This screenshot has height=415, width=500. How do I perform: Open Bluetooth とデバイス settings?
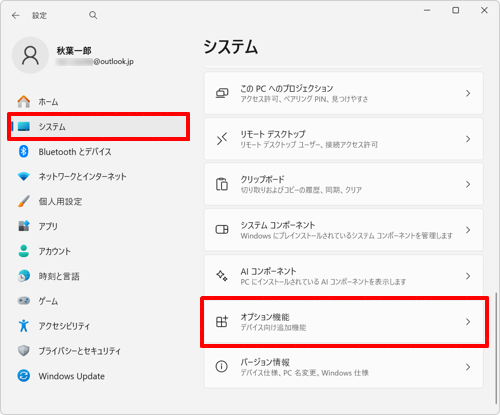(x=99, y=151)
